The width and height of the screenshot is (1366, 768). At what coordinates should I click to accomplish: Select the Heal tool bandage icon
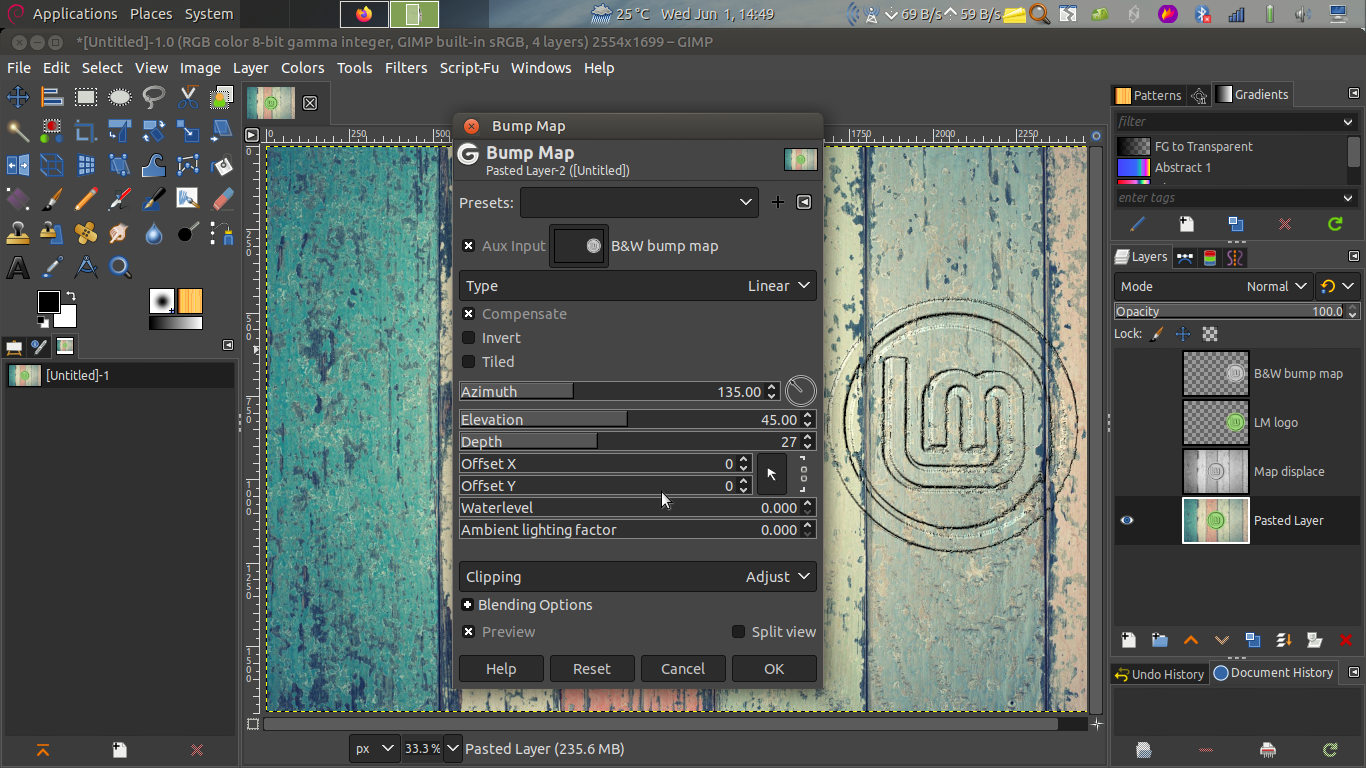(x=86, y=233)
